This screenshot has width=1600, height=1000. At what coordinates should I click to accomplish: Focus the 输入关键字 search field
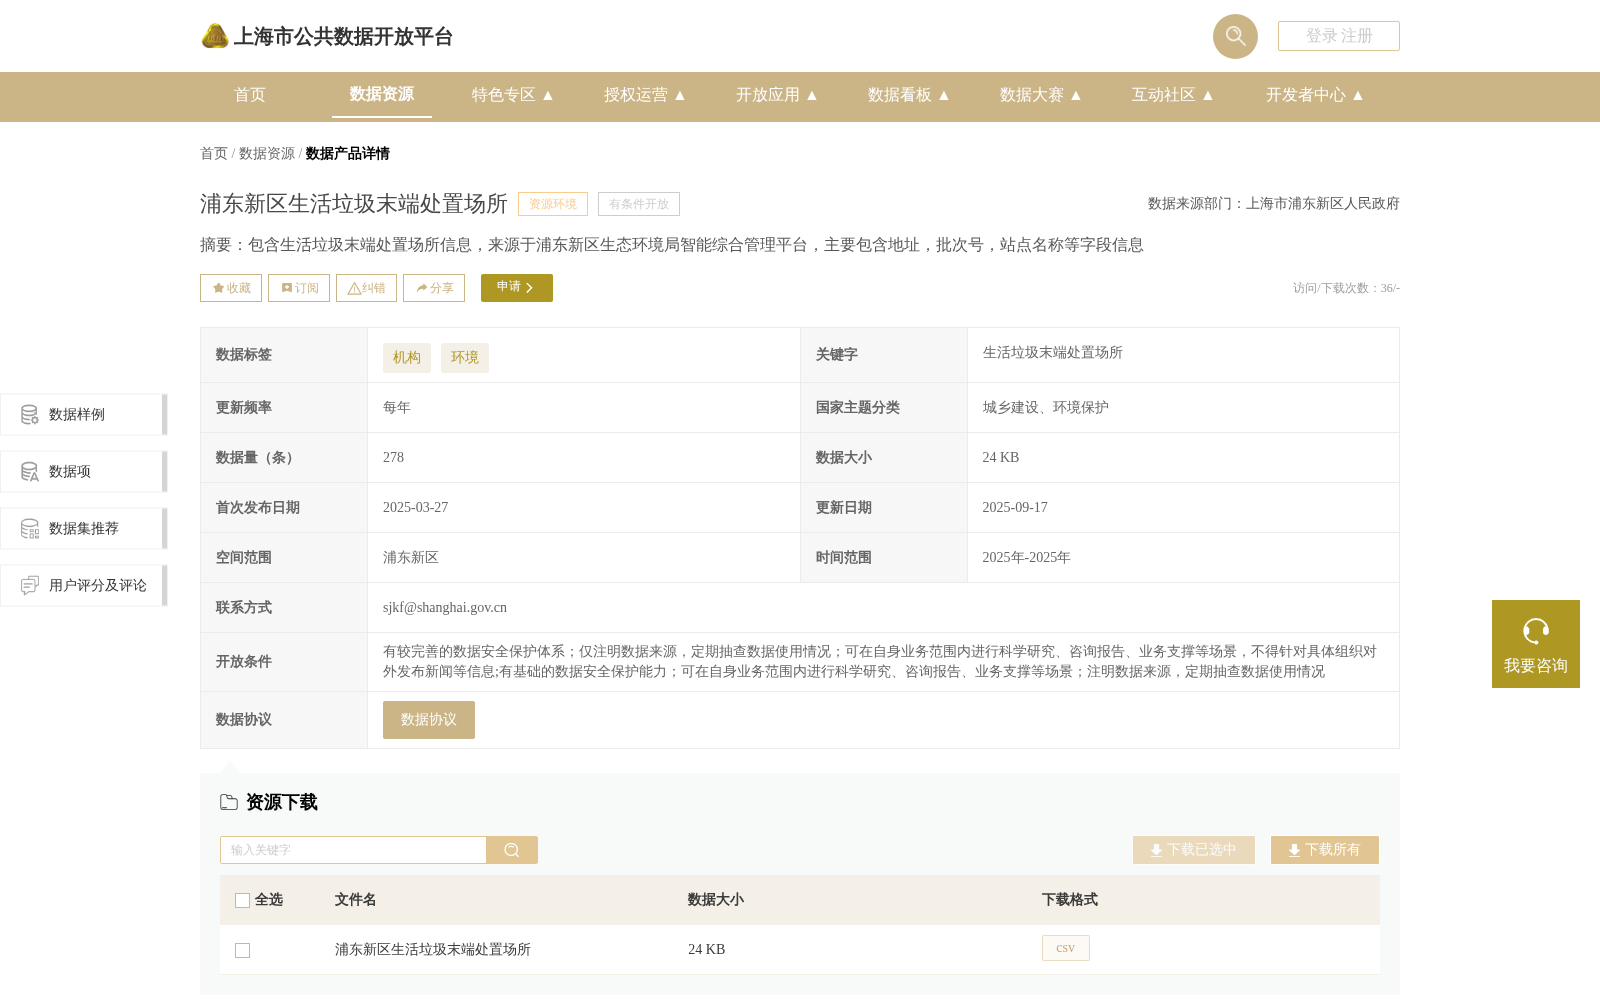[x=353, y=850]
